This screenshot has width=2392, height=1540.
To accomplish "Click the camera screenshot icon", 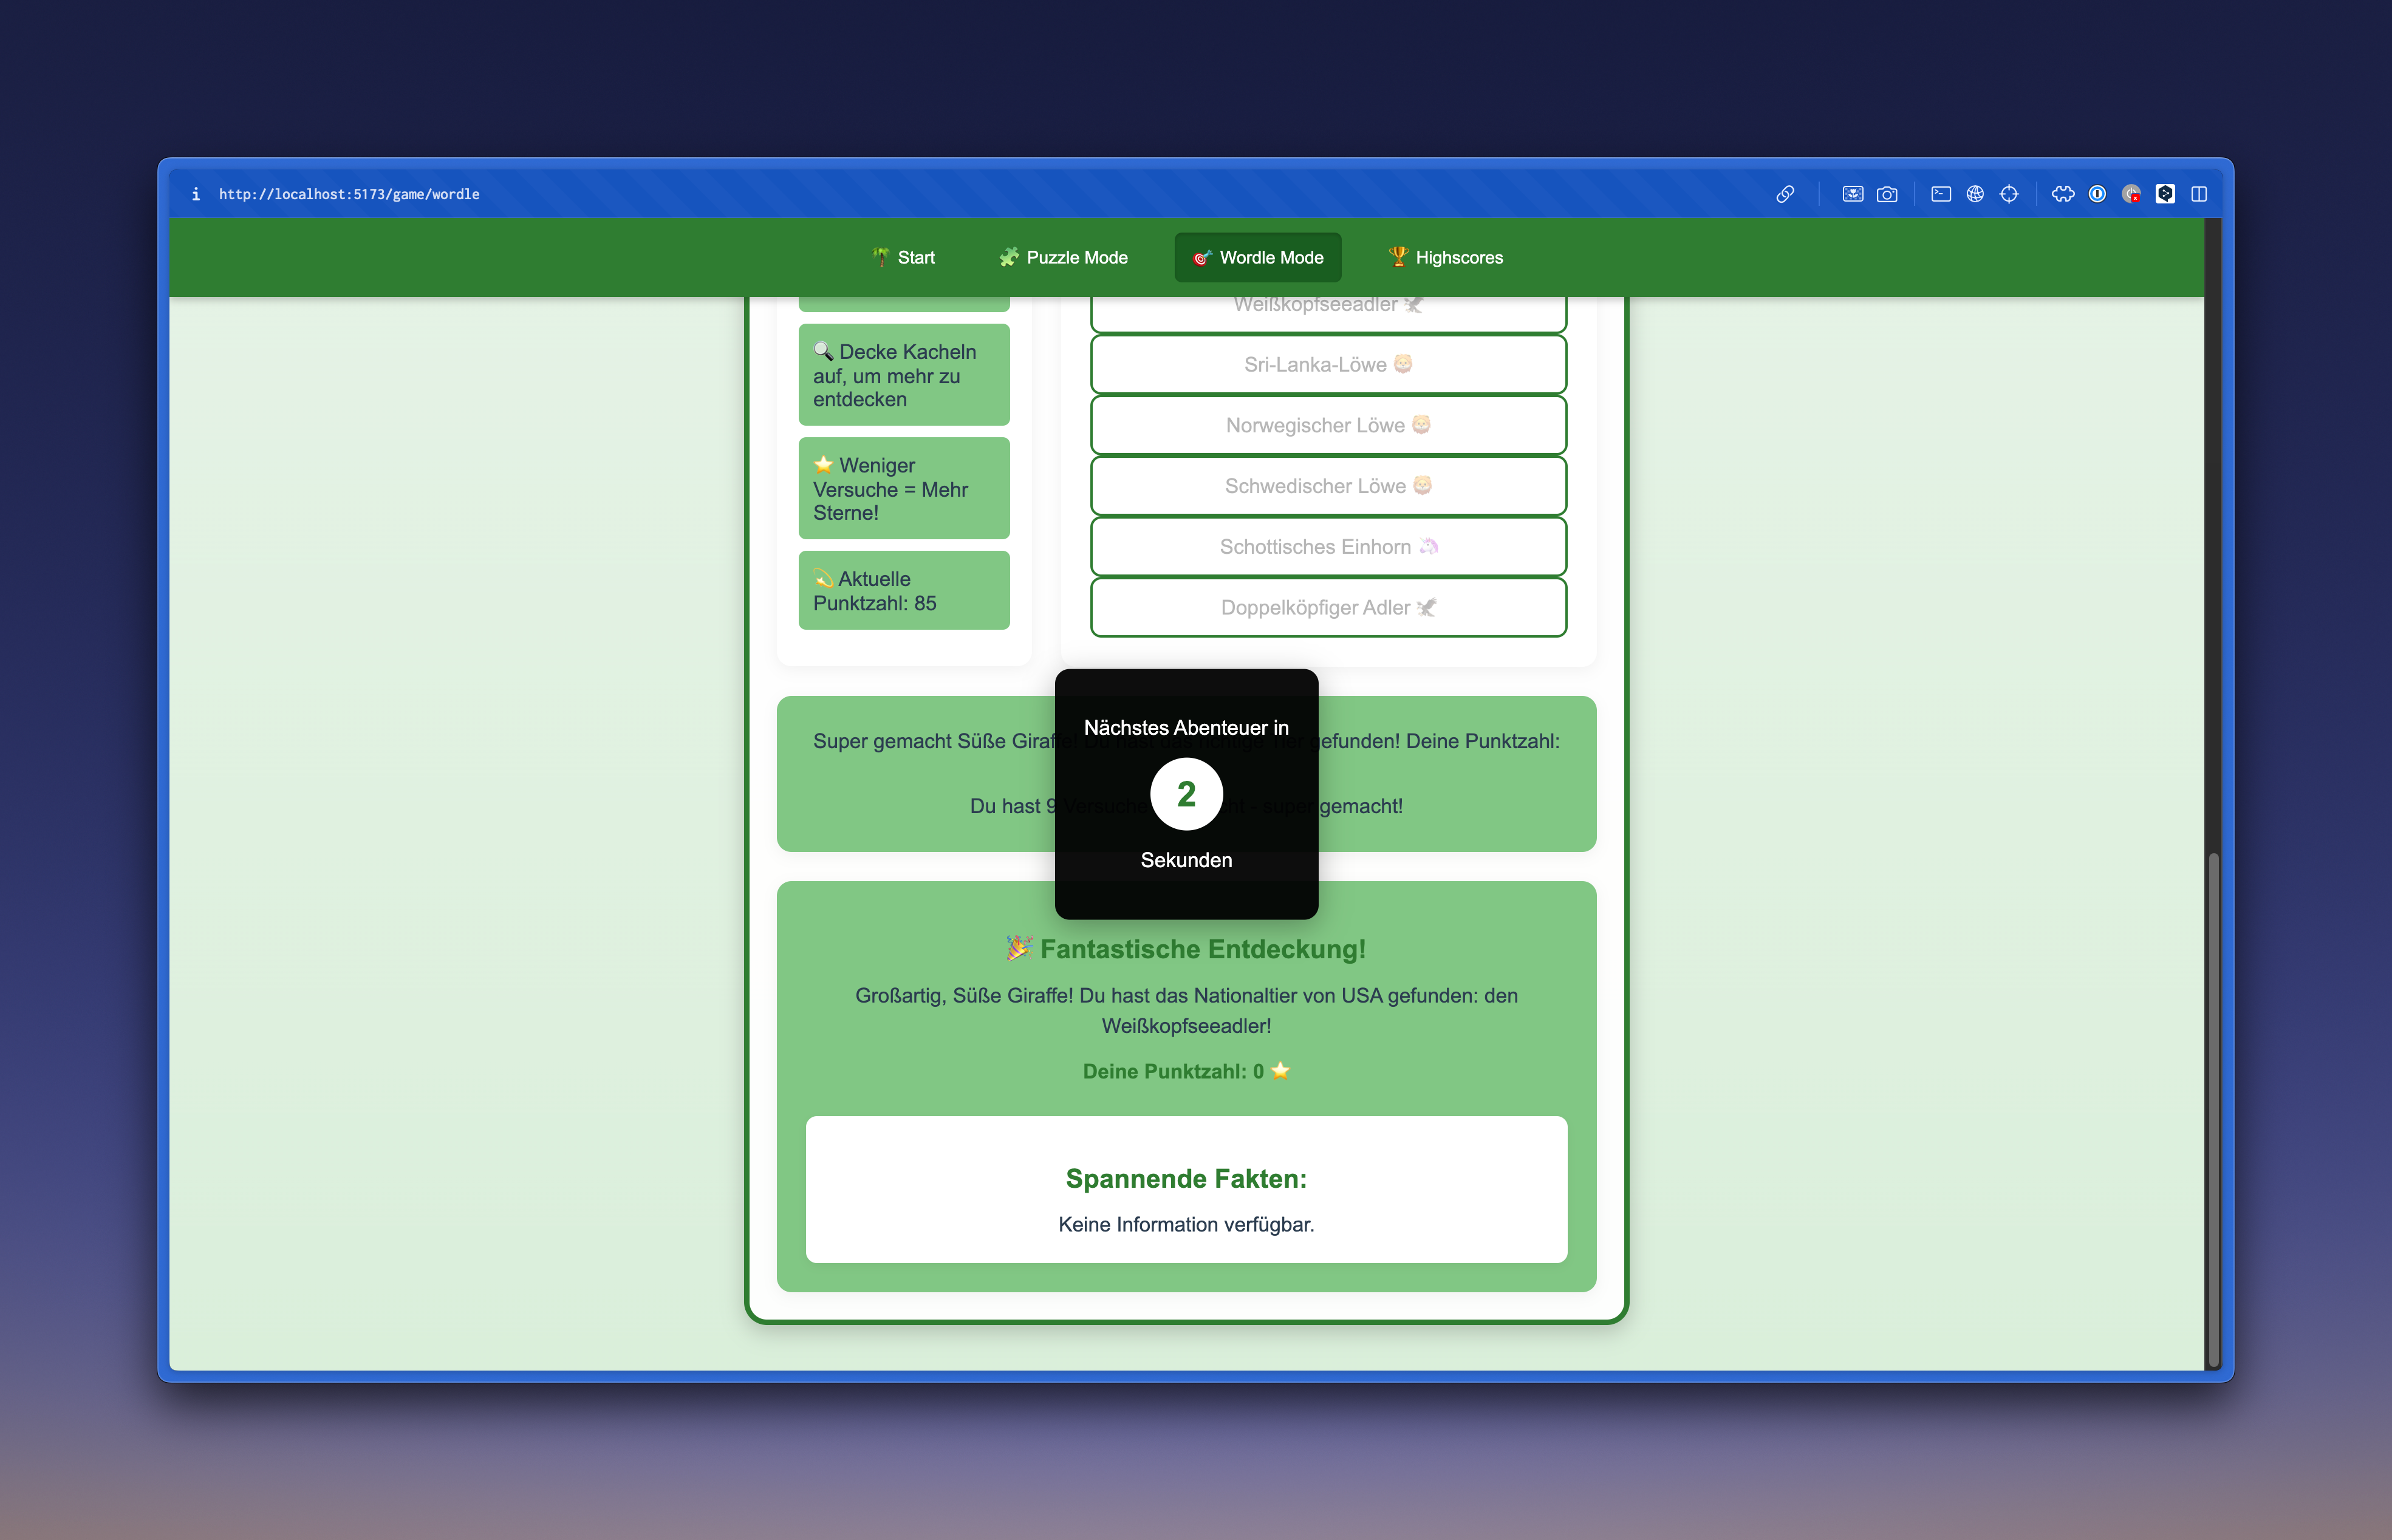I will click(x=1887, y=194).
